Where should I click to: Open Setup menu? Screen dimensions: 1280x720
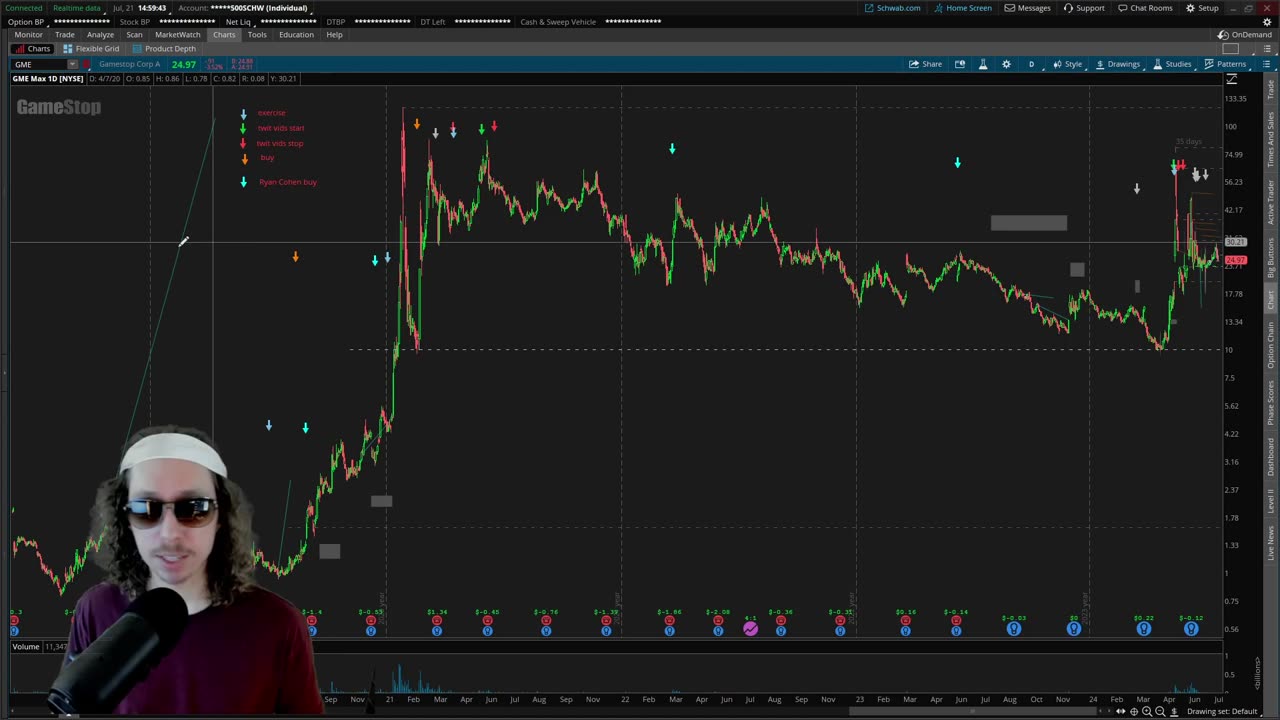tap(1202, 8)
